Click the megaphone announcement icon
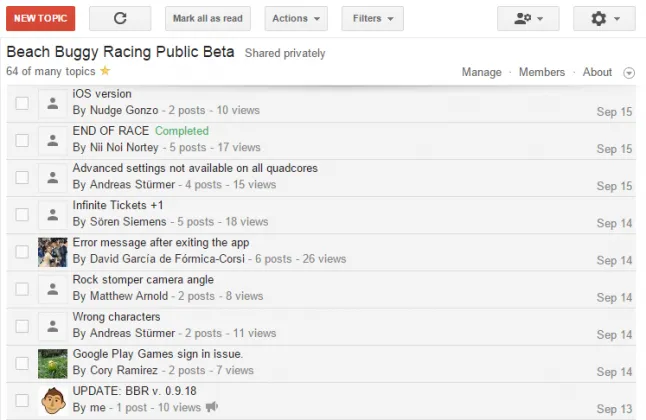The height and width of the screenshot is (420, 646). [211, 407]
